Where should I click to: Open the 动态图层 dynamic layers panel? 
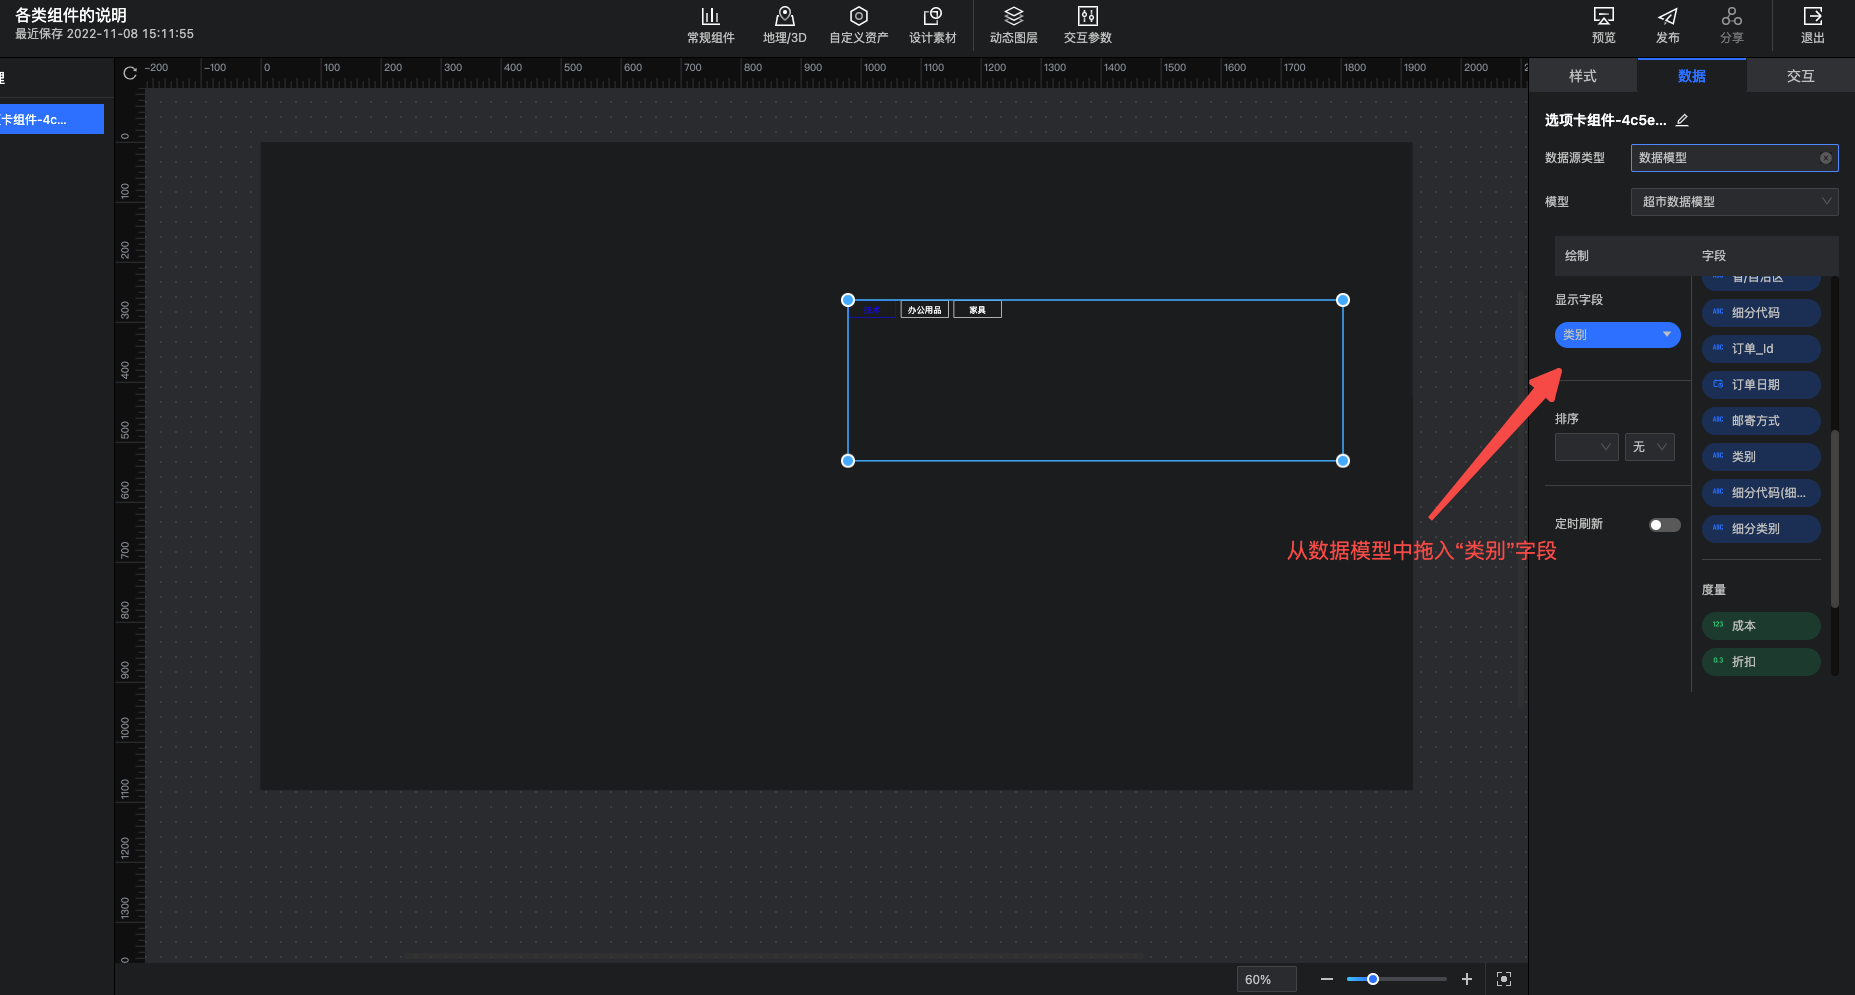pyautogui.click(x=1013, y=25)
